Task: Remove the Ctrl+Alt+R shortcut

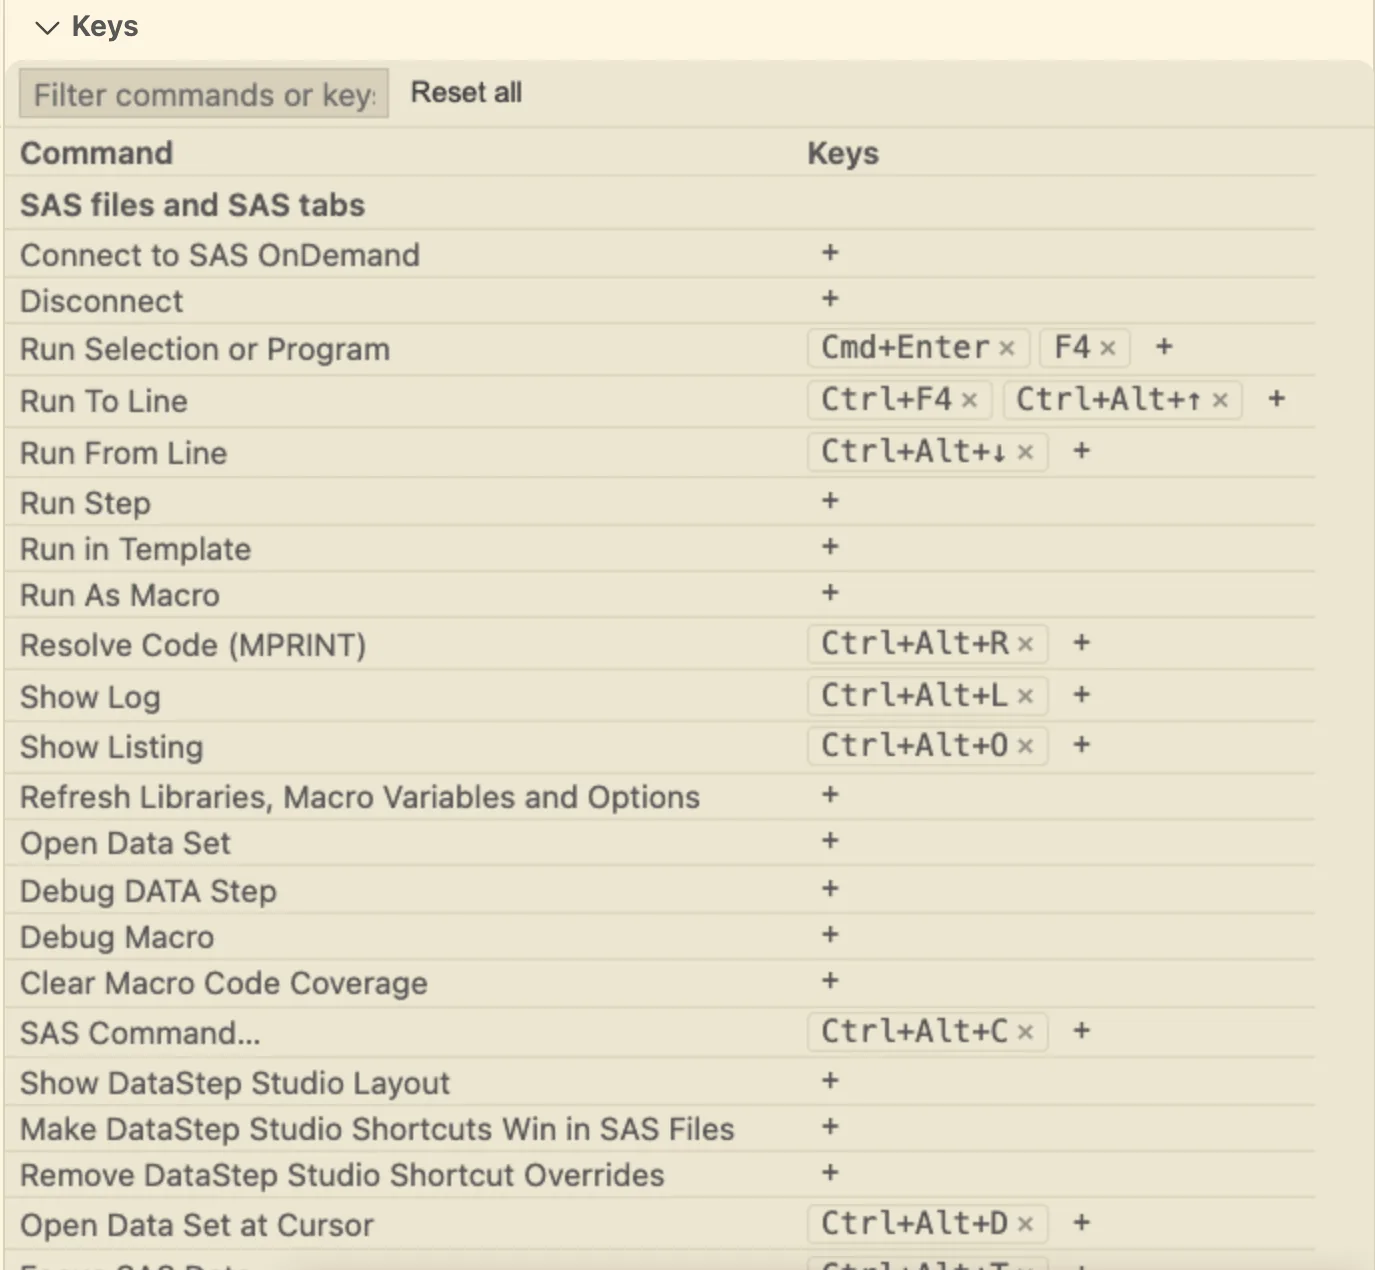Action: coord(1025,644)
